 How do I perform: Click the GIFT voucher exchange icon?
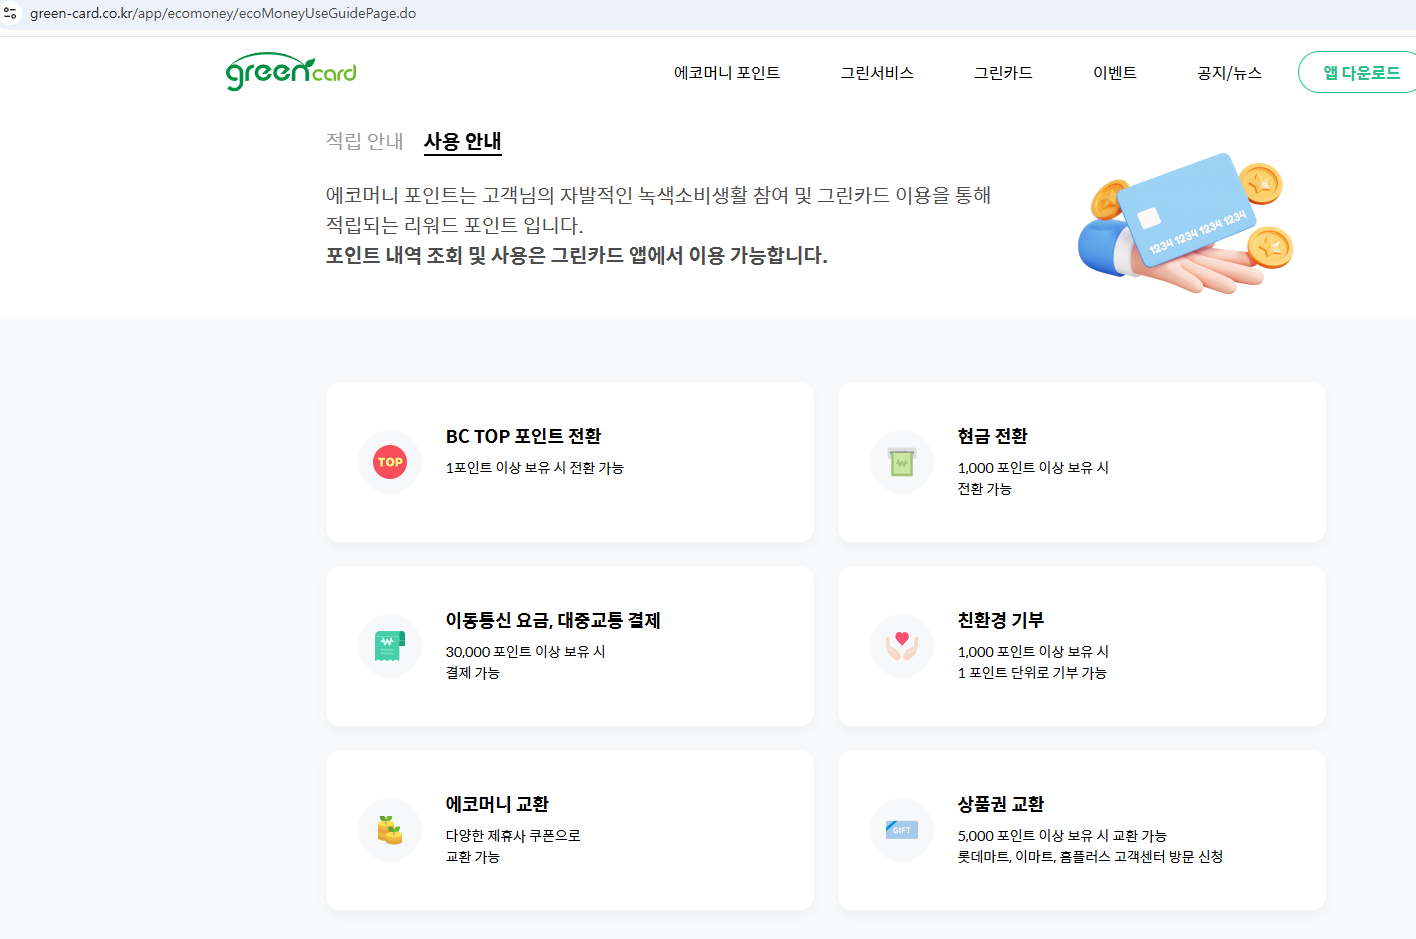pyautogui.click(x=901, y=829)
